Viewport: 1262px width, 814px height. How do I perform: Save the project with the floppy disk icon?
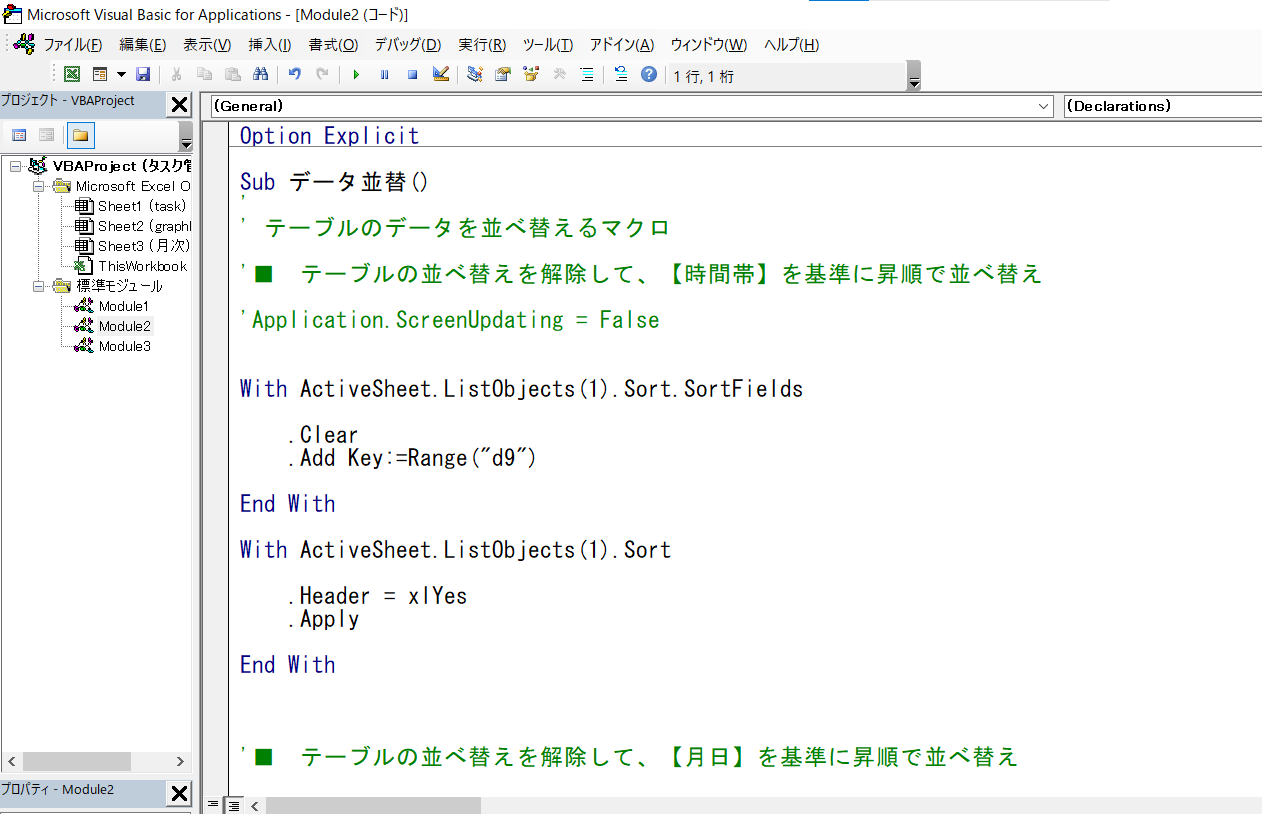click(x=143, y=75)
